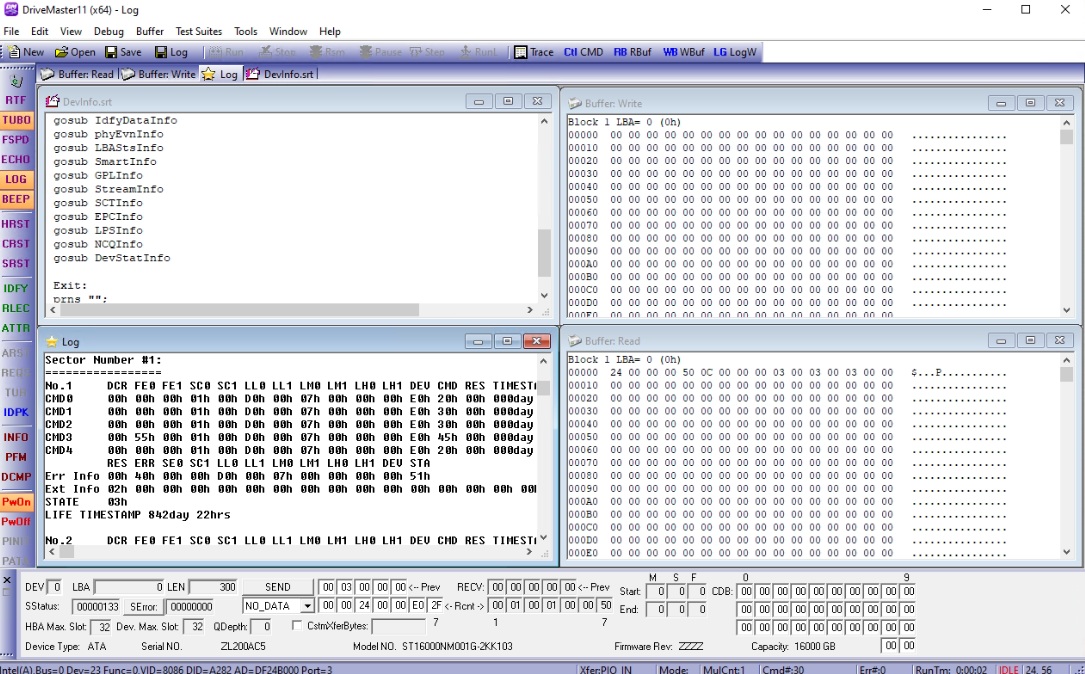Image resolution: width=1085 pixels, height=674 pixels.
Task: Switch to the DevInfo.srt tab
Action: click(280, 74)
